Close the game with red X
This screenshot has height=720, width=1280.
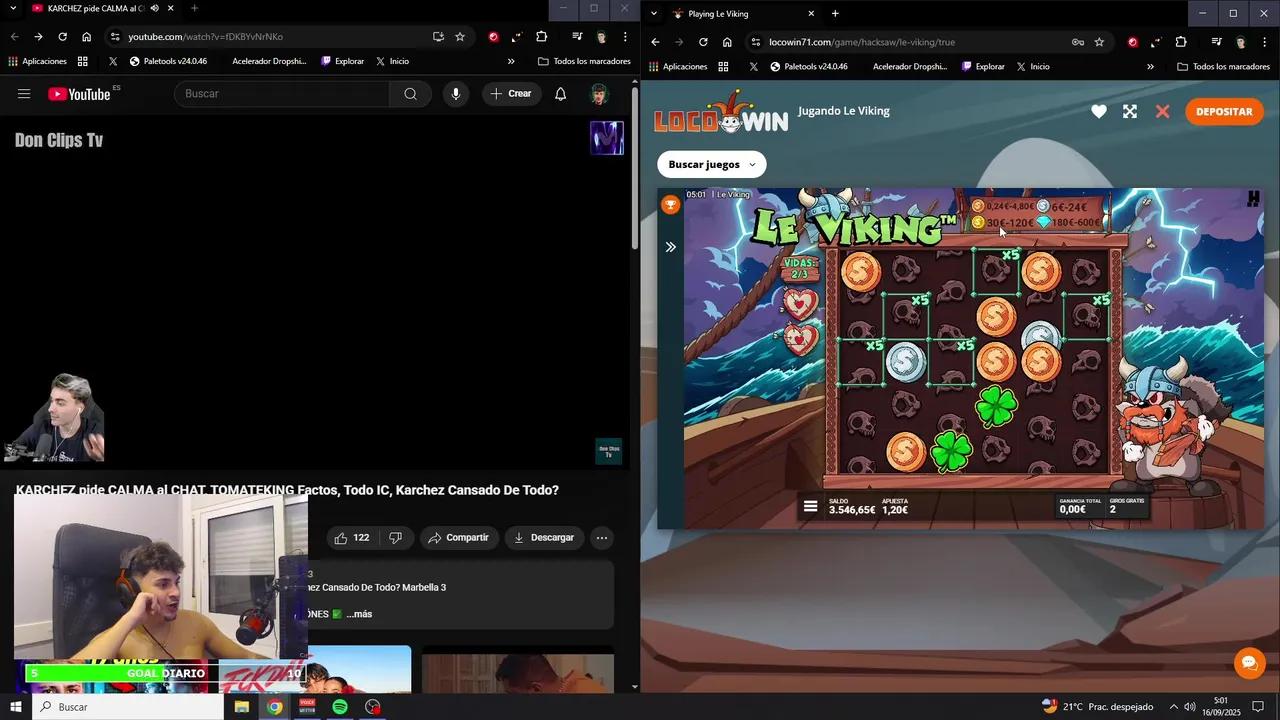pos(1162,112)
